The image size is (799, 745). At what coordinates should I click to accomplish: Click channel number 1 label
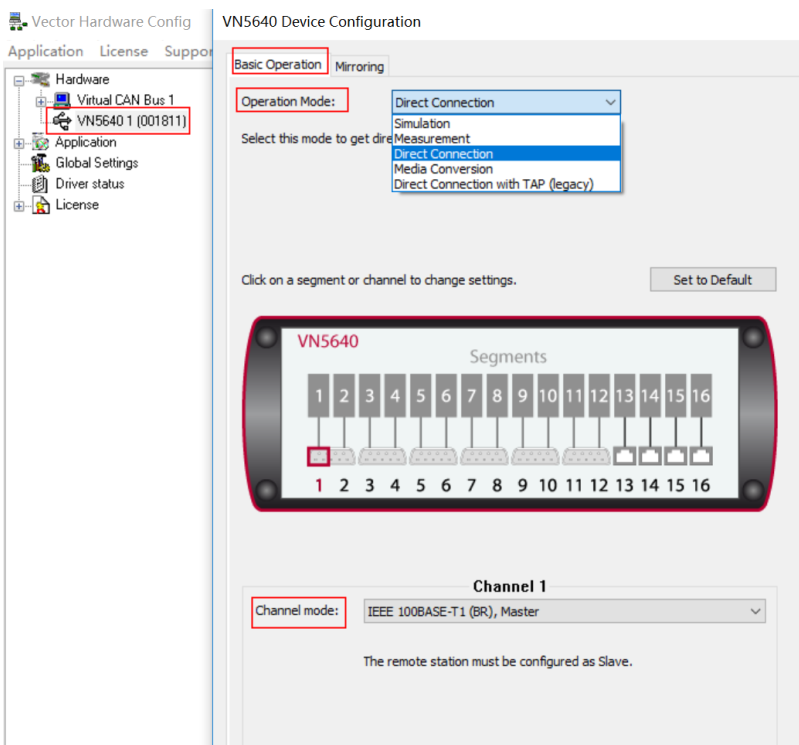pos(319,486)
